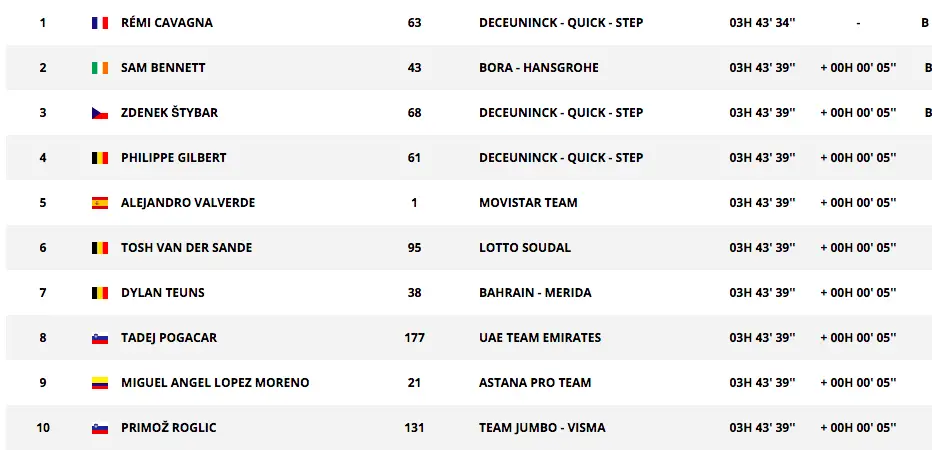Open the Bora - Hansgrohe team link
The height and width of the screenshot is (450, 932).
pyautogui.click(x=538, y=68)
